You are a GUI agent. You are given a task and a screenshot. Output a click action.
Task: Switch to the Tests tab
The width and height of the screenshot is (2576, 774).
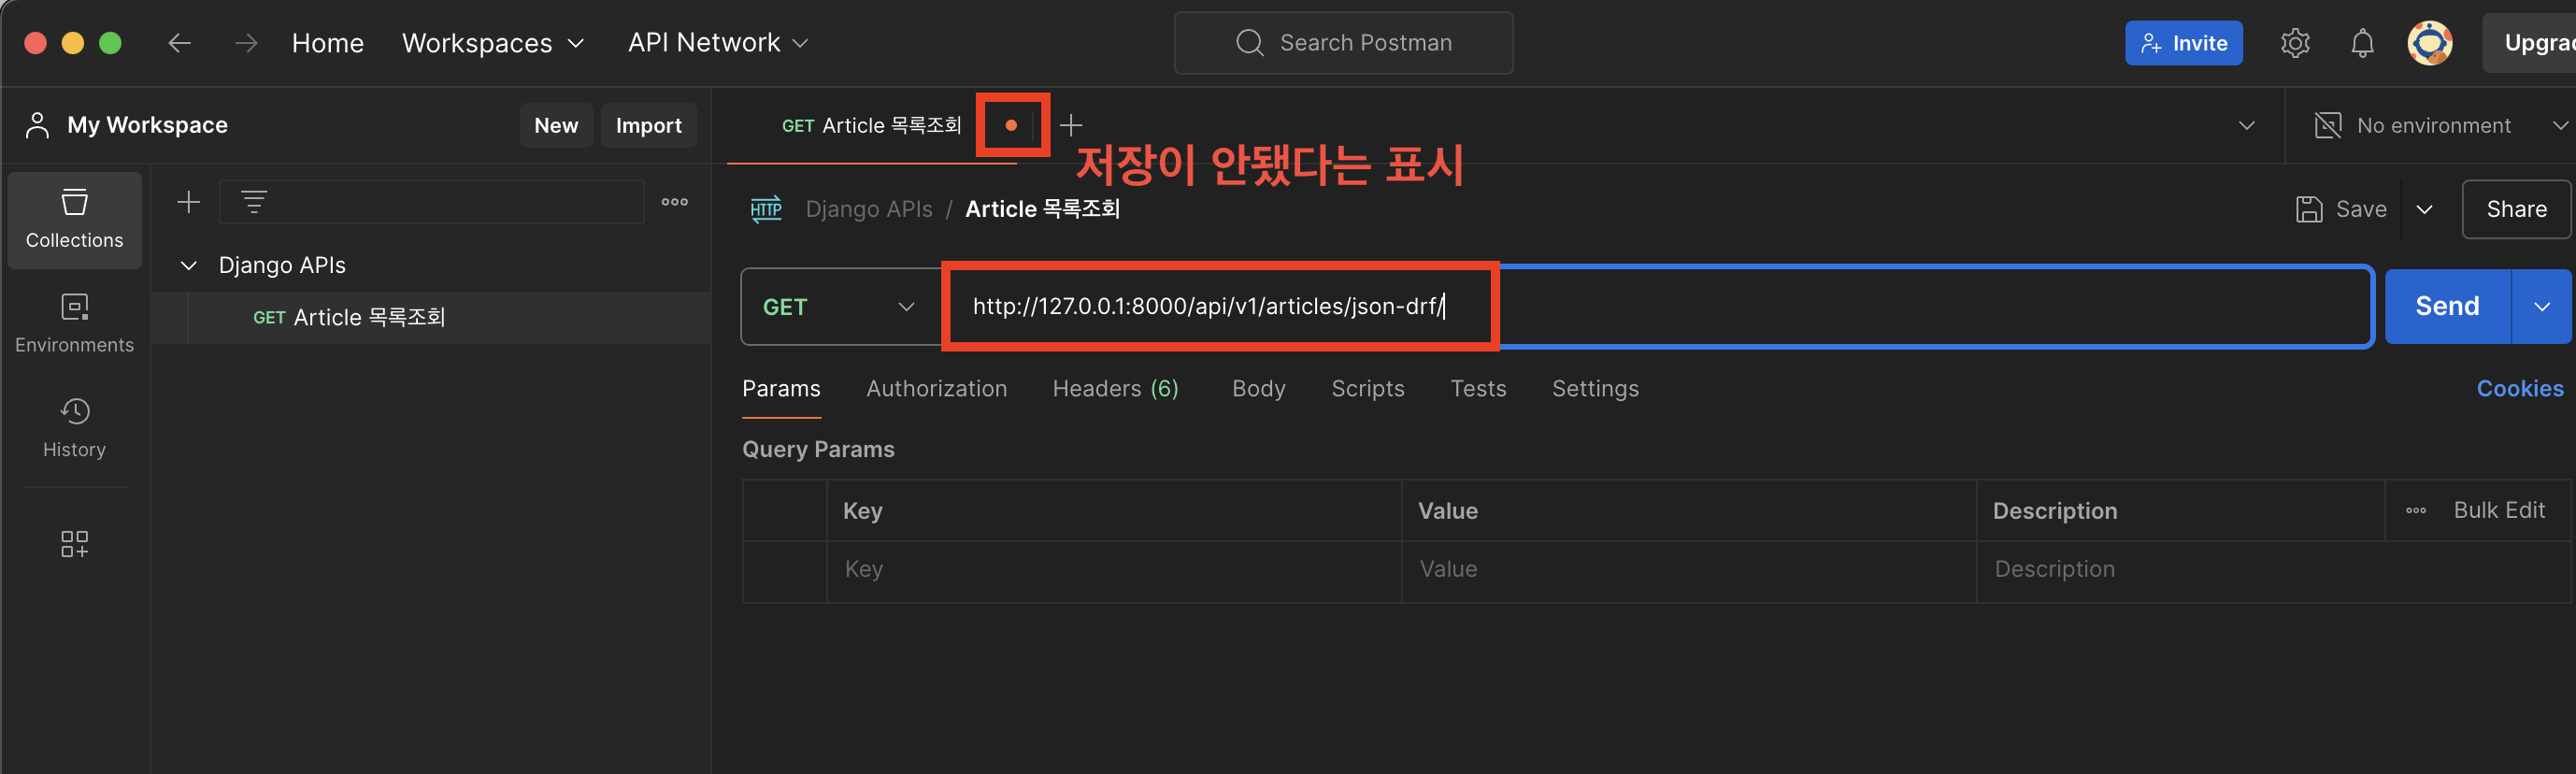coord(1477,388)
